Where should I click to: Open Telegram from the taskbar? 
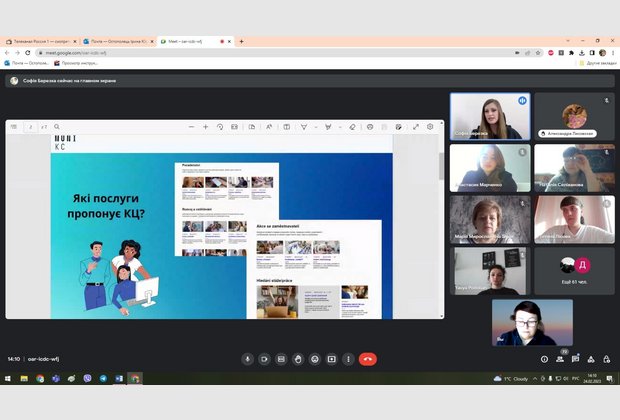103,378
